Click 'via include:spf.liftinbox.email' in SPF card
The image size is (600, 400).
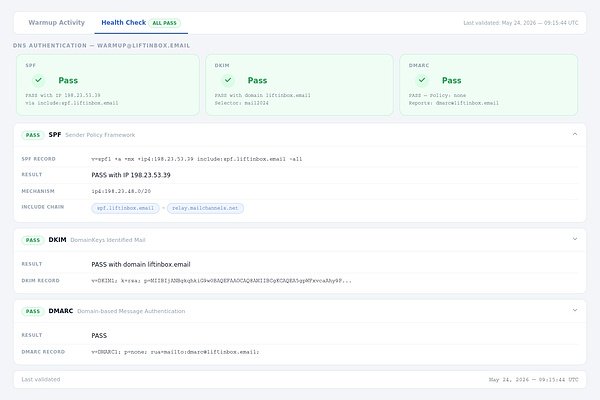coord(72,103)
